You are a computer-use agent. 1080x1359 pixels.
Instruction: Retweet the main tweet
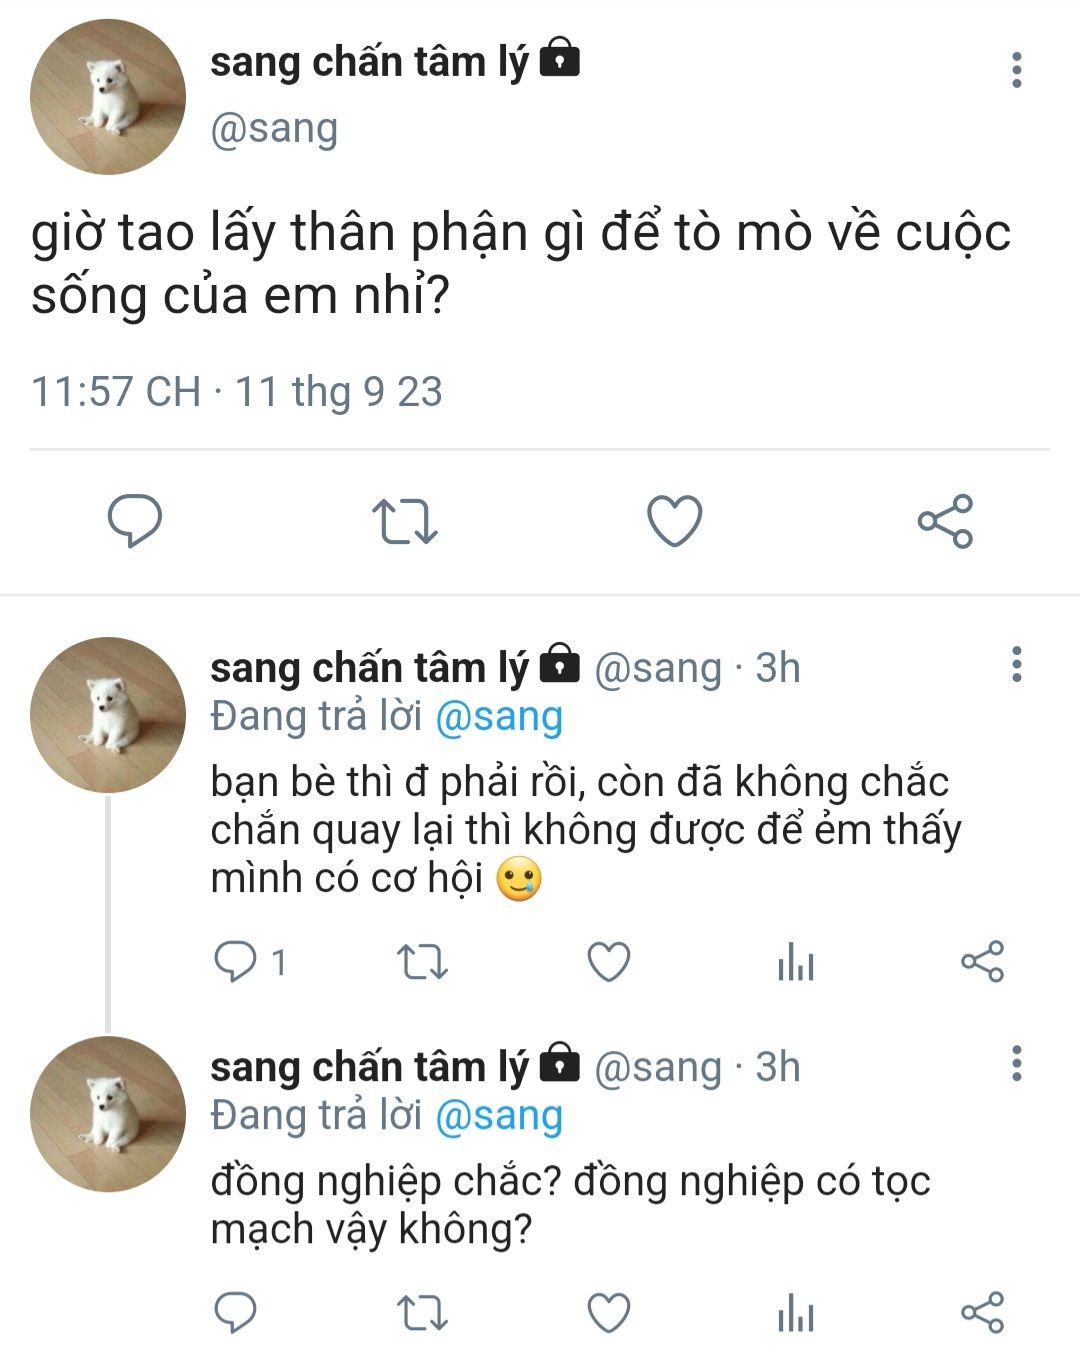click(x=404, y=521)
